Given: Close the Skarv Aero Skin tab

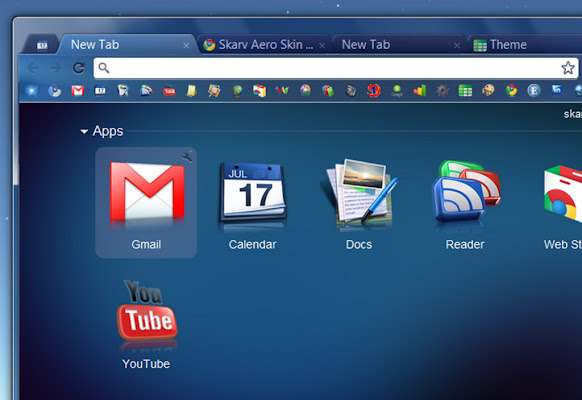Looking at the screenshot, I should coord(322,46).
